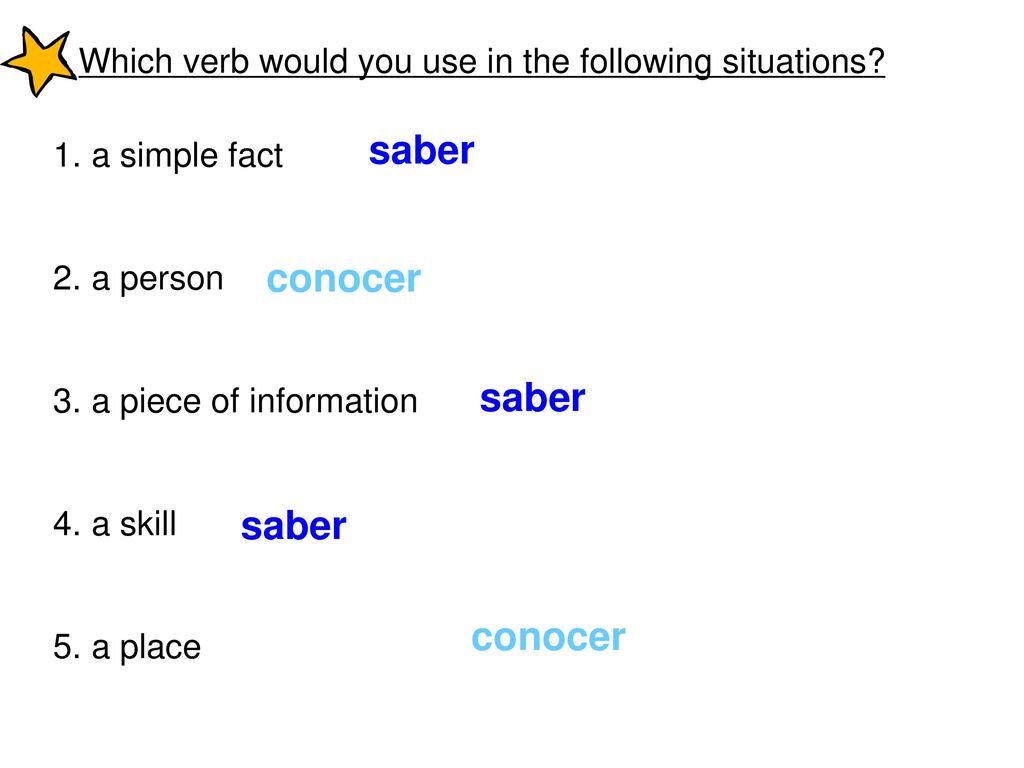Click 'saber' next to piece of information
This screenshot has height=768, width=1024.
532,398
